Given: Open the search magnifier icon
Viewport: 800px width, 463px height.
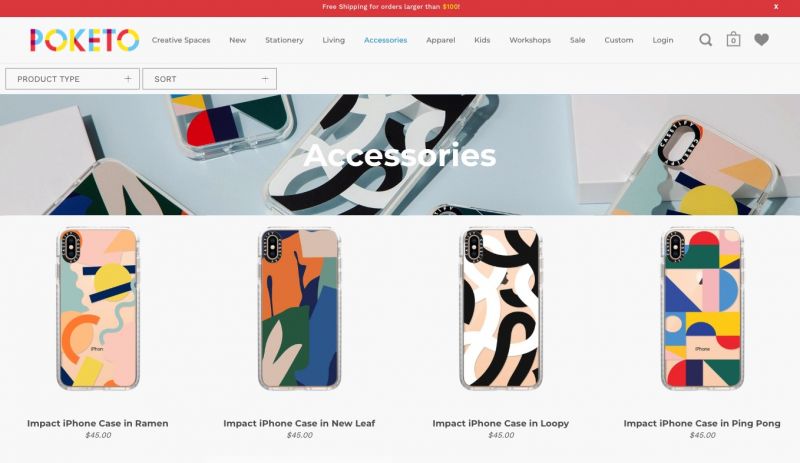Looking at the screenshot, I should [706, 40].
